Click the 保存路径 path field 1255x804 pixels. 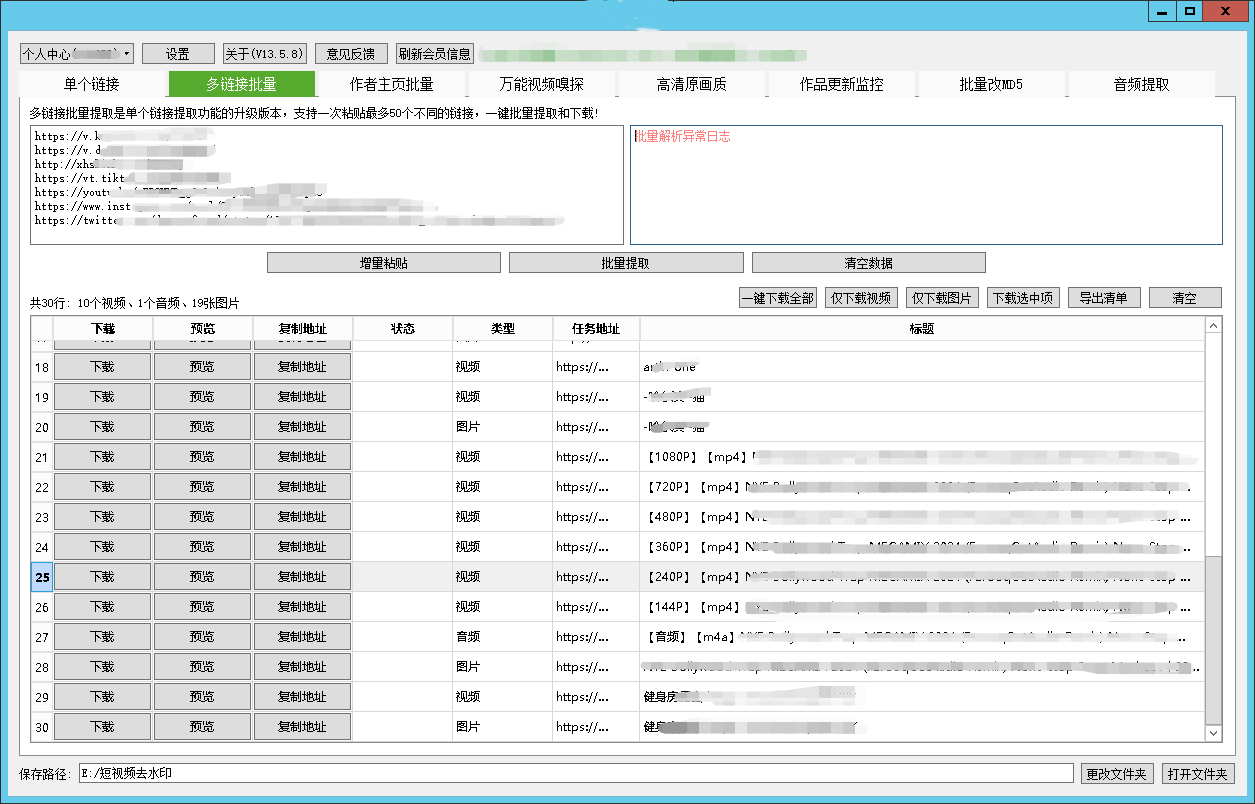click(x=577, y=774)
